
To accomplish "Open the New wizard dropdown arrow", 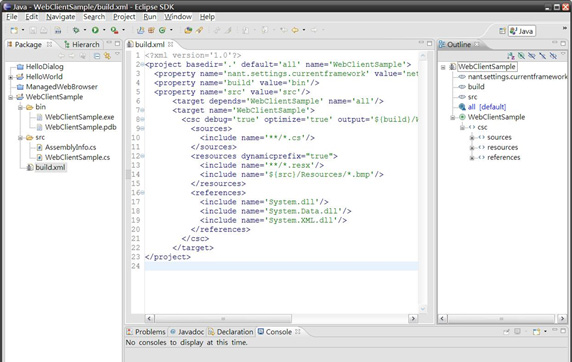I will pyautogui.click(x=23, y=30).
